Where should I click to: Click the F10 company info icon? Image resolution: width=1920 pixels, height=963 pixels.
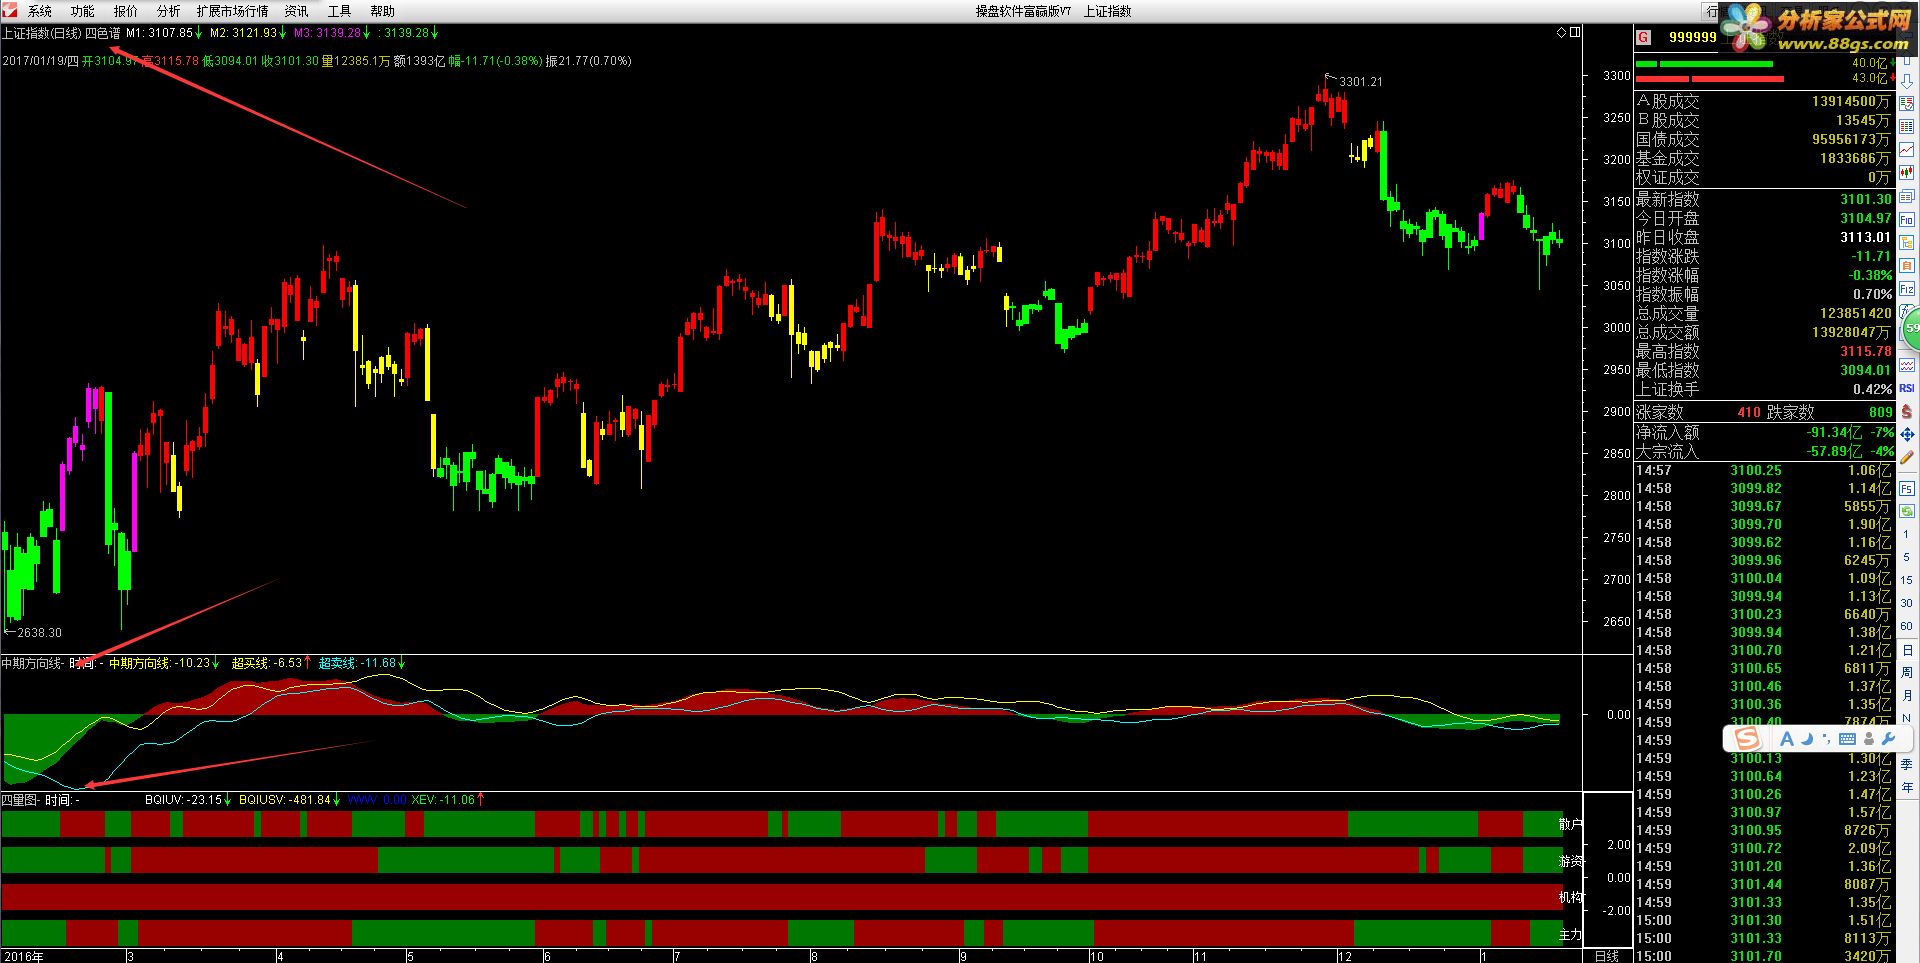(x=1907, y=220)
